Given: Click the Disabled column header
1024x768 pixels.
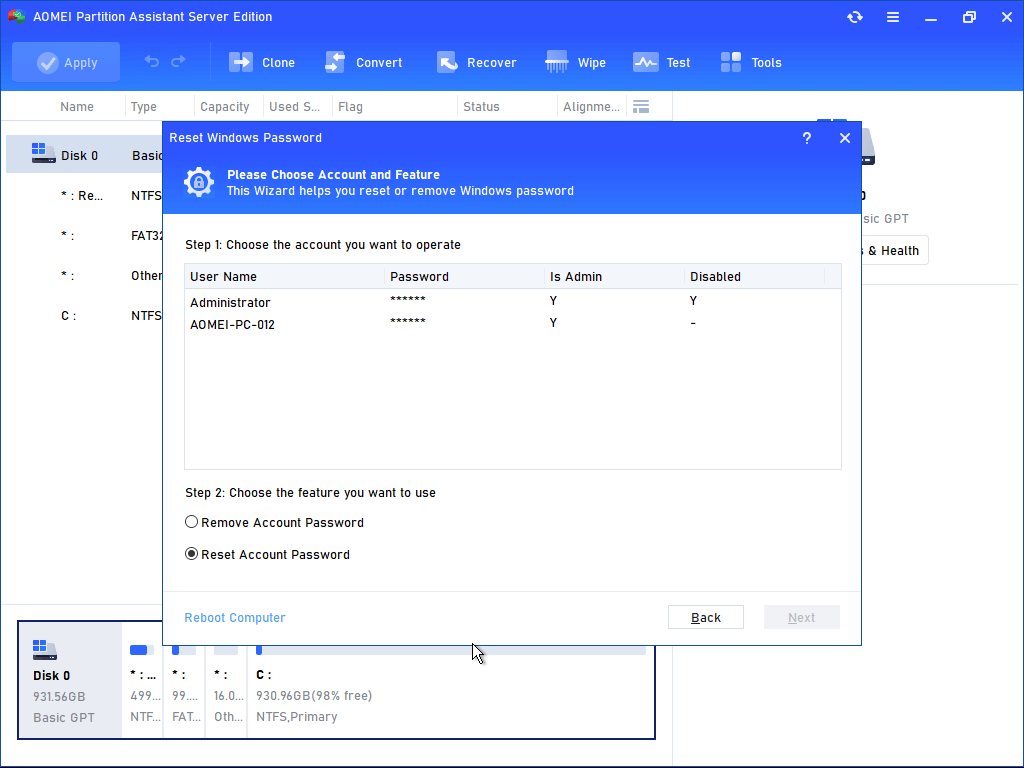Looking at the screenshot, I should point(754,276).
